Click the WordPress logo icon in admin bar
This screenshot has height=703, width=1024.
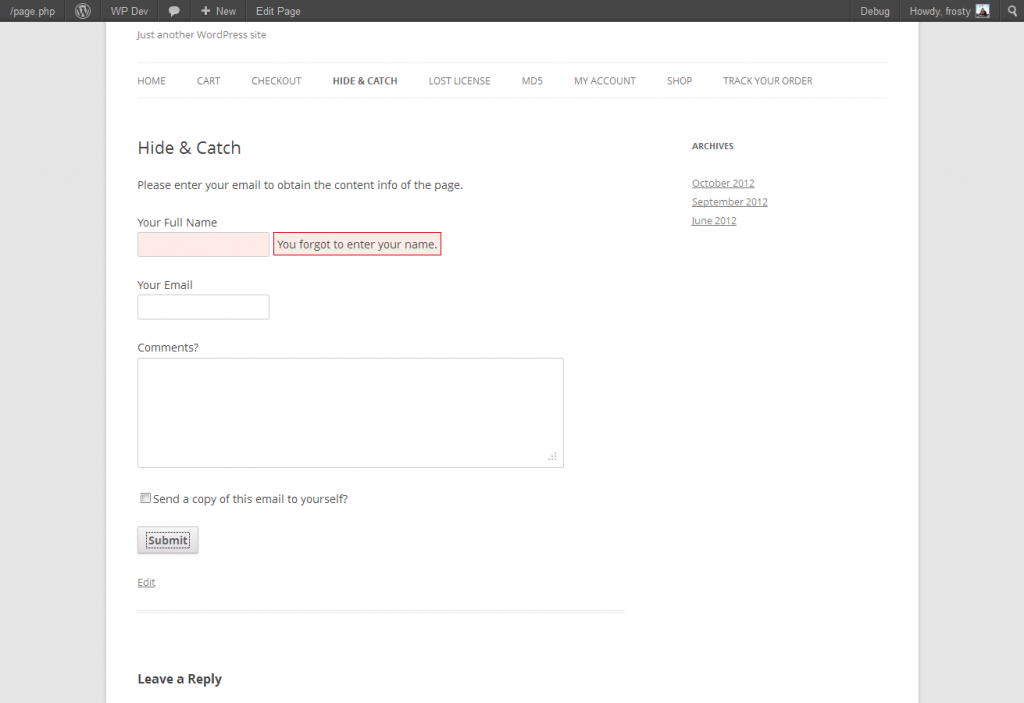pyautogui.click(x=83, y=11)
